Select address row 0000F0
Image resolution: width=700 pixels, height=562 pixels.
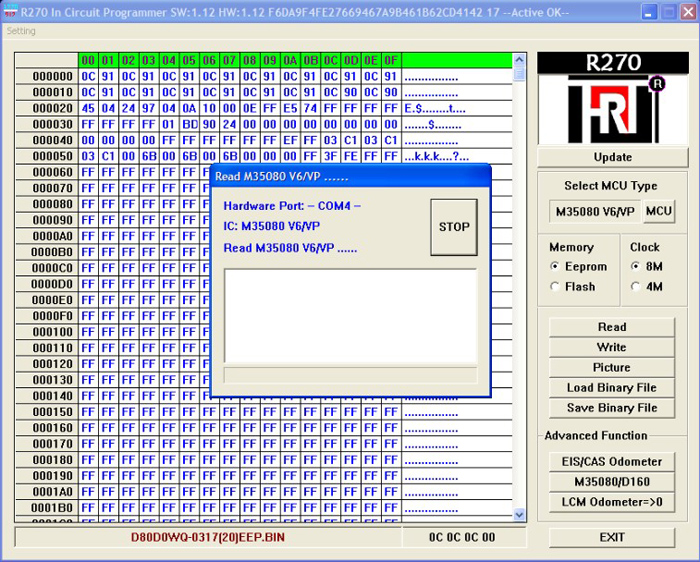coord(46,316)
